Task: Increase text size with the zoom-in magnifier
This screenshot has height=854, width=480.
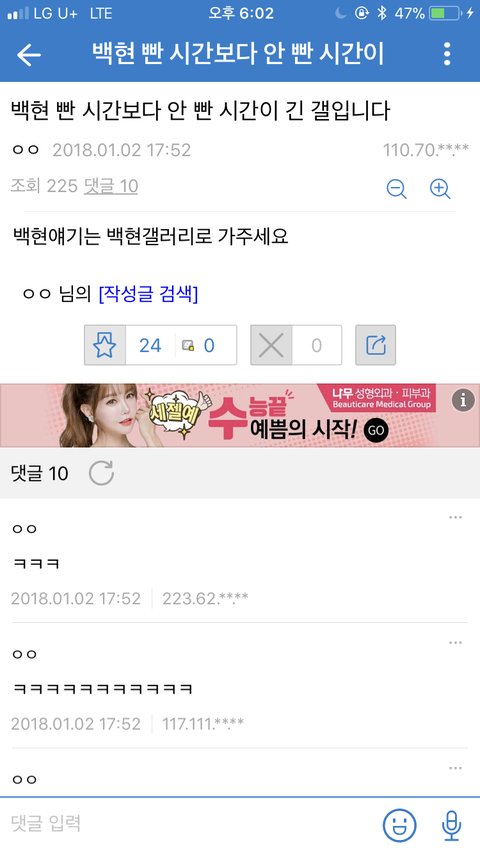Action: pos(440,188)
